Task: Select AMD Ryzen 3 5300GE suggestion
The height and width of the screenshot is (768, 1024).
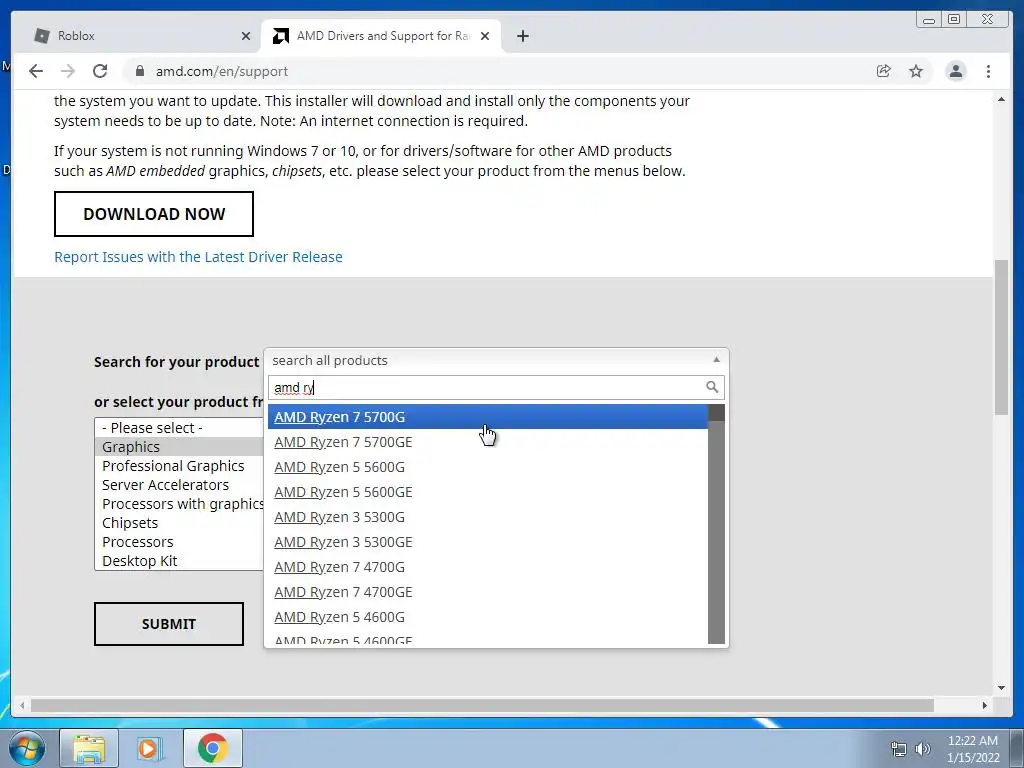Action: (x=487, y=542)
